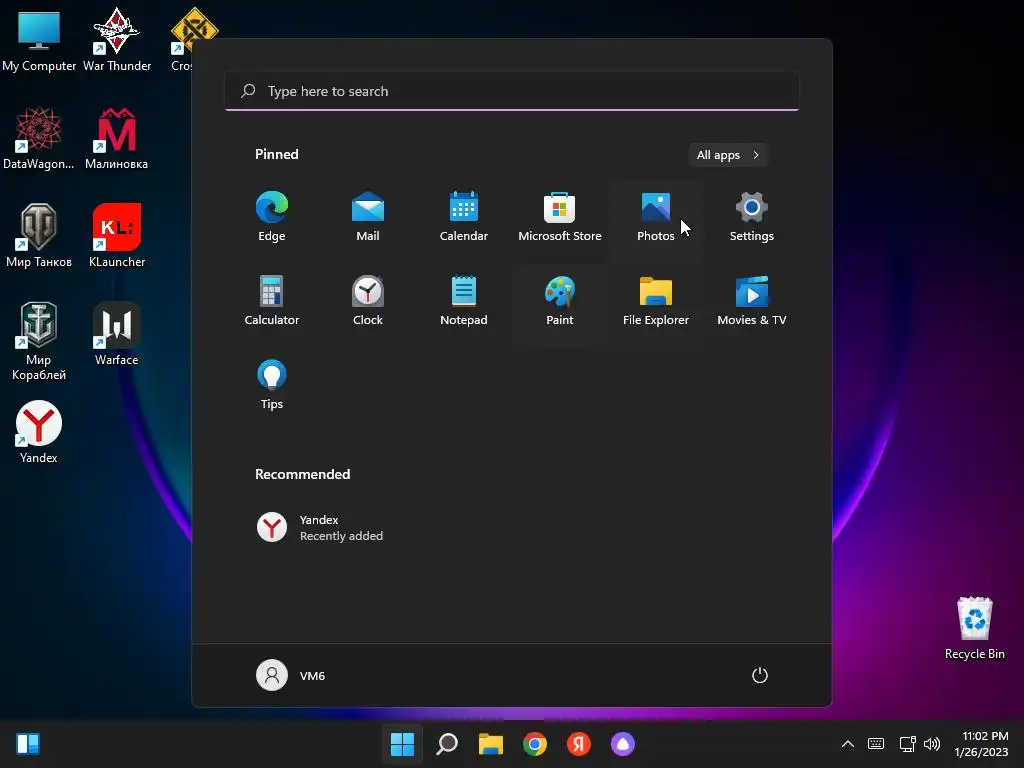Open Settings from pinned apps
The image size is (1024, 768).
pos(752,217)
